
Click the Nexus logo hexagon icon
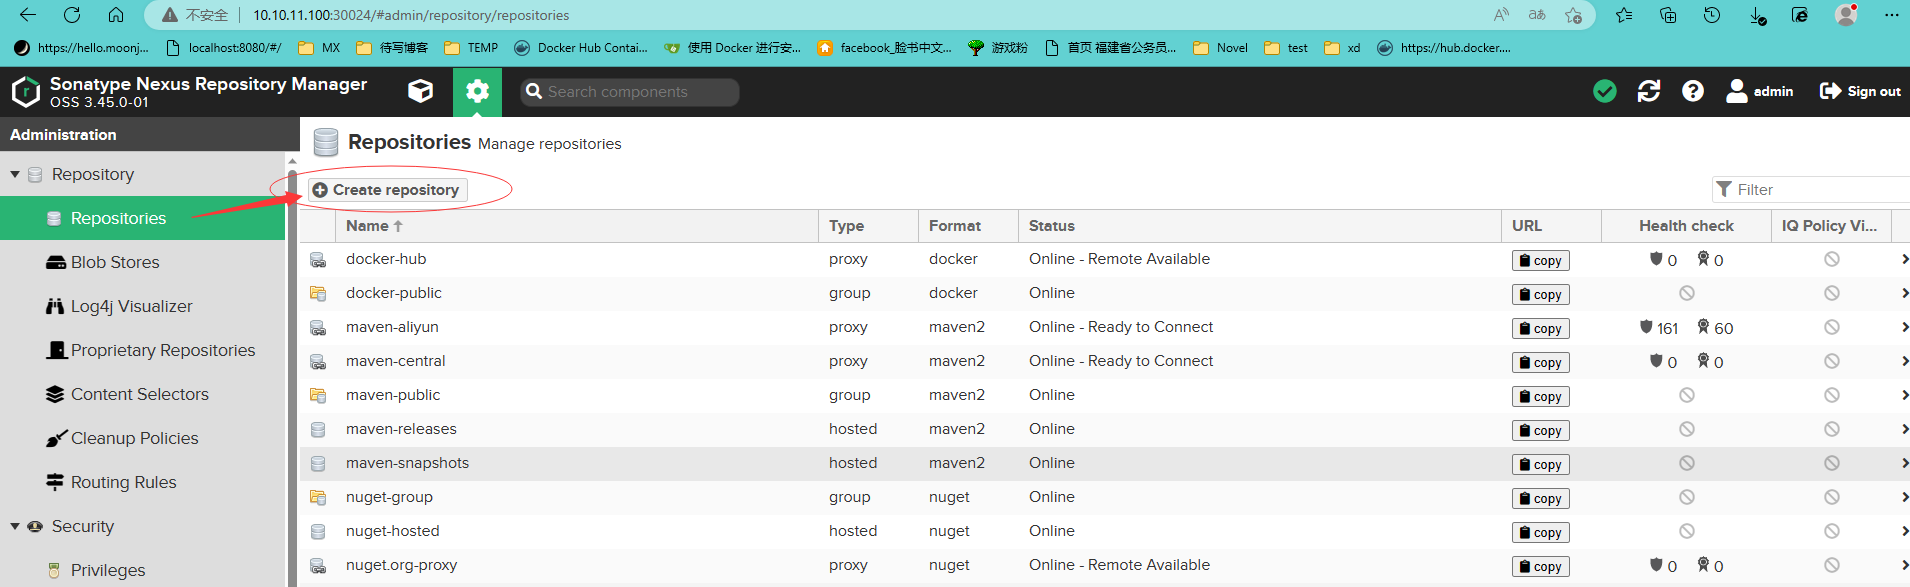(x=25, y=92)
